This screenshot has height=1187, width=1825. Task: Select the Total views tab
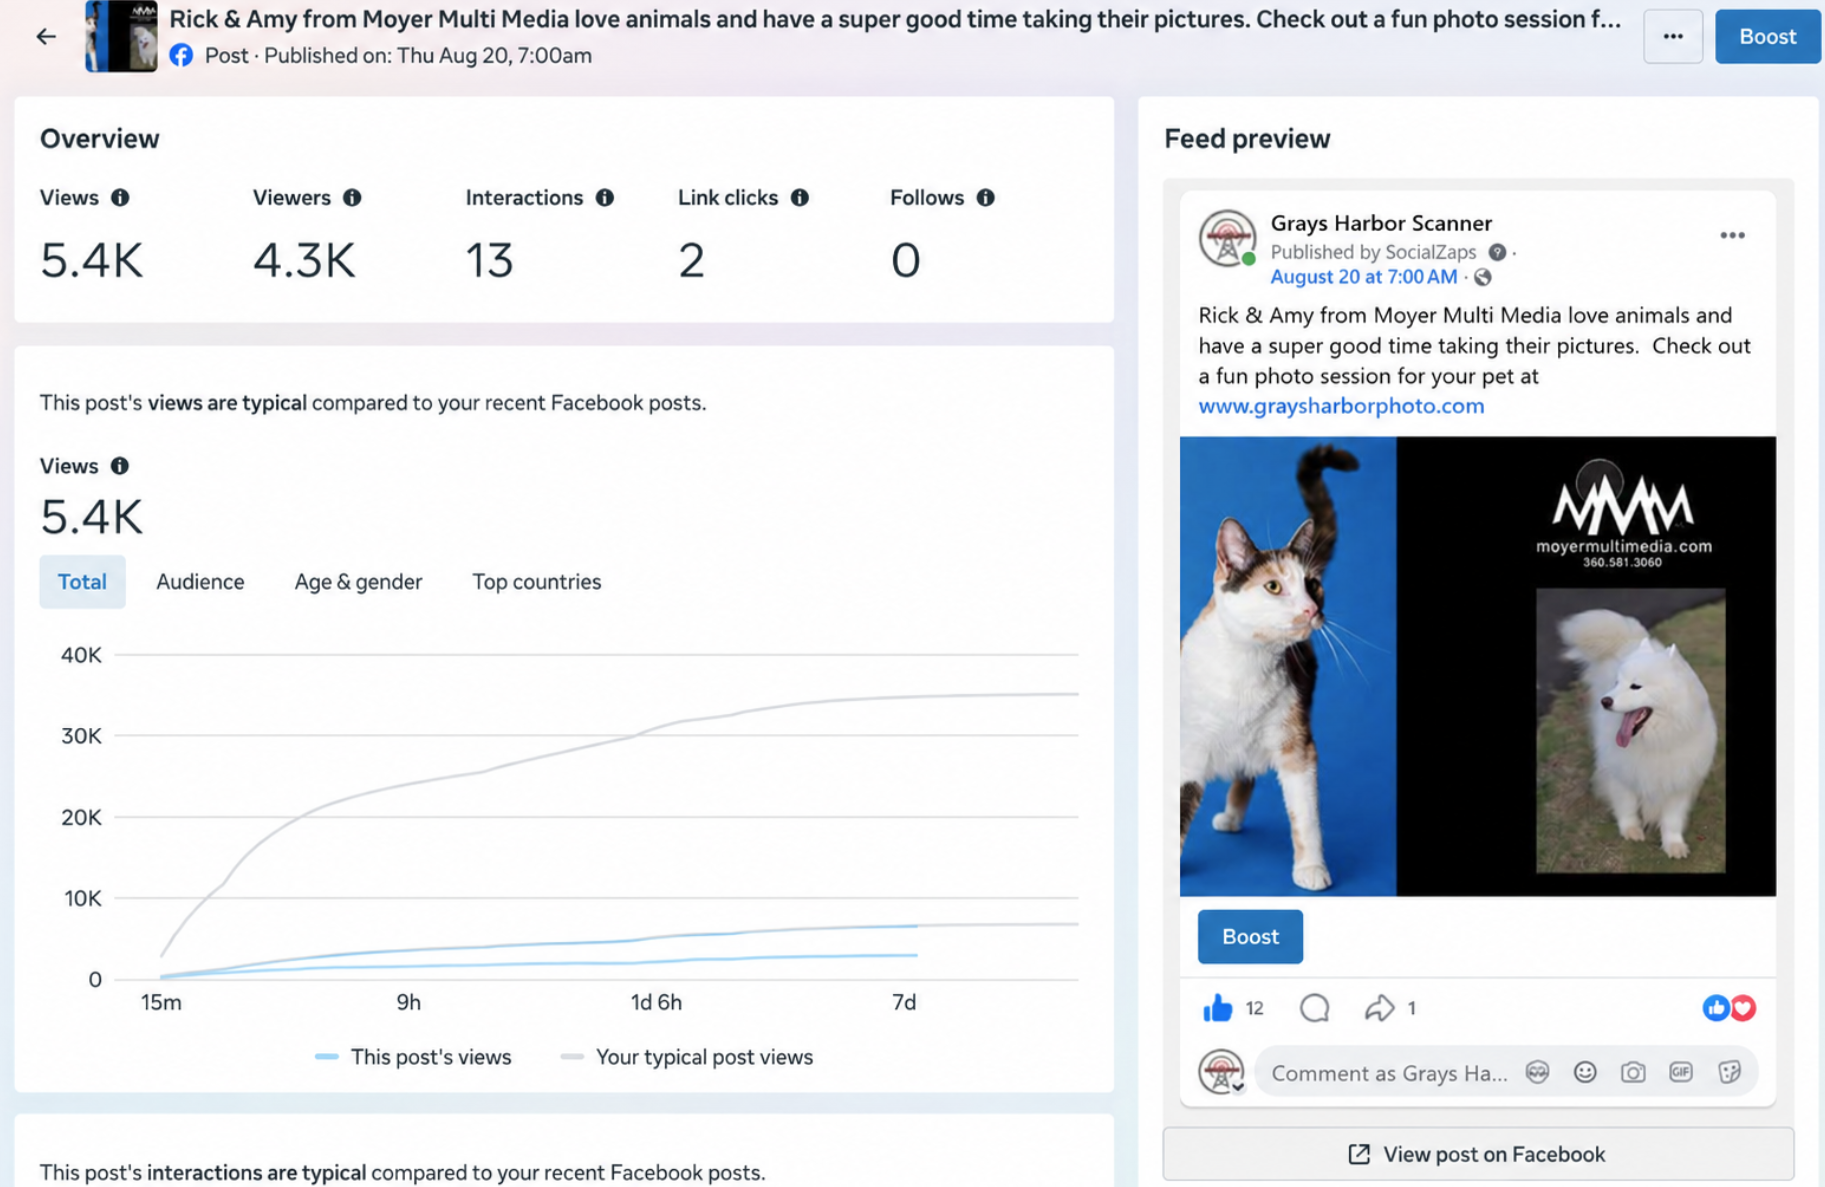pos(82,582)
